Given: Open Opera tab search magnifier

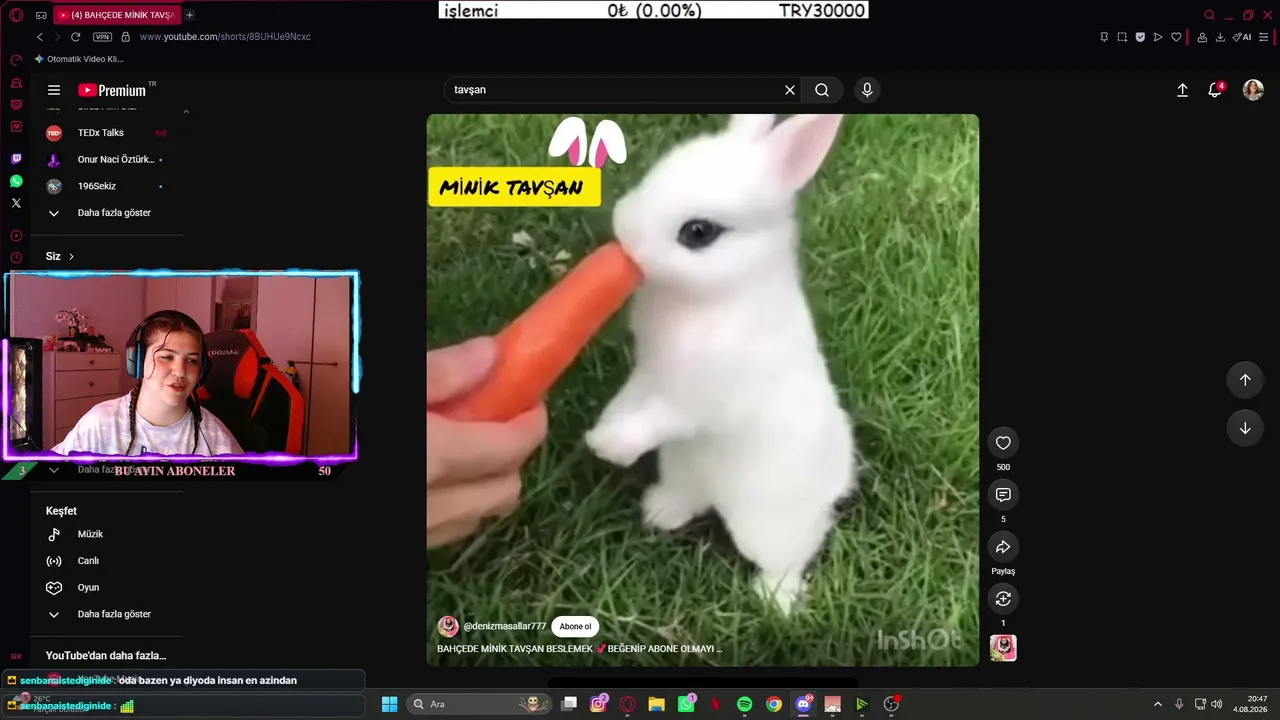Looking at the screenshot, I should tap(1210, 15).
